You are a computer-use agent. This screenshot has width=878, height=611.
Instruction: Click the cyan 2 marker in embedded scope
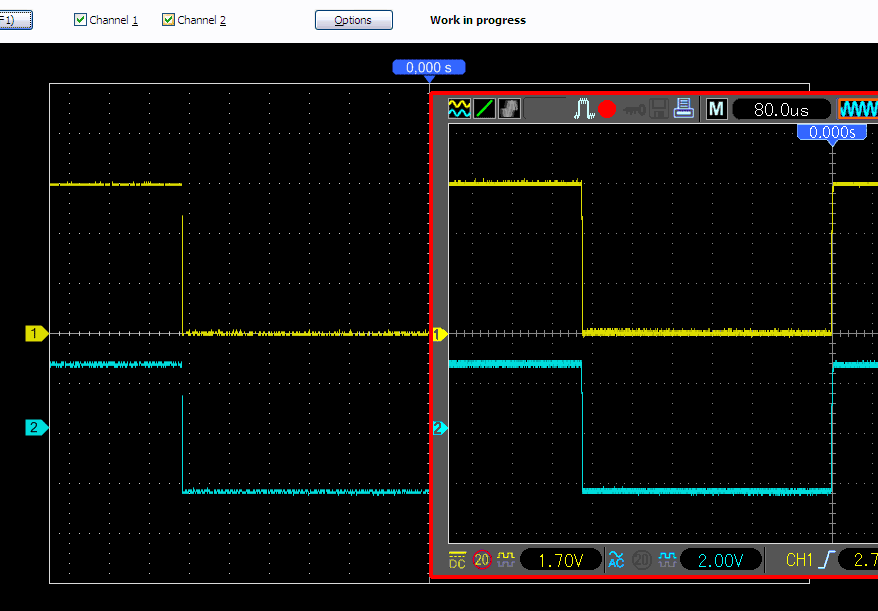(x=440, y=428)
